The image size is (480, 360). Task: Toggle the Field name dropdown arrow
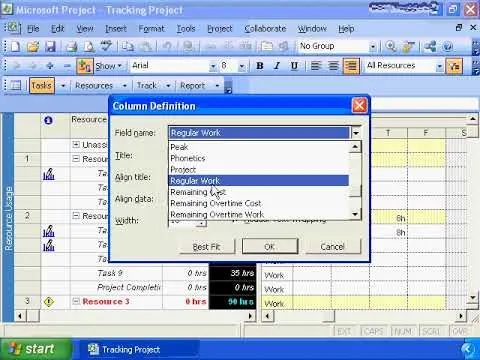[356, 133]
